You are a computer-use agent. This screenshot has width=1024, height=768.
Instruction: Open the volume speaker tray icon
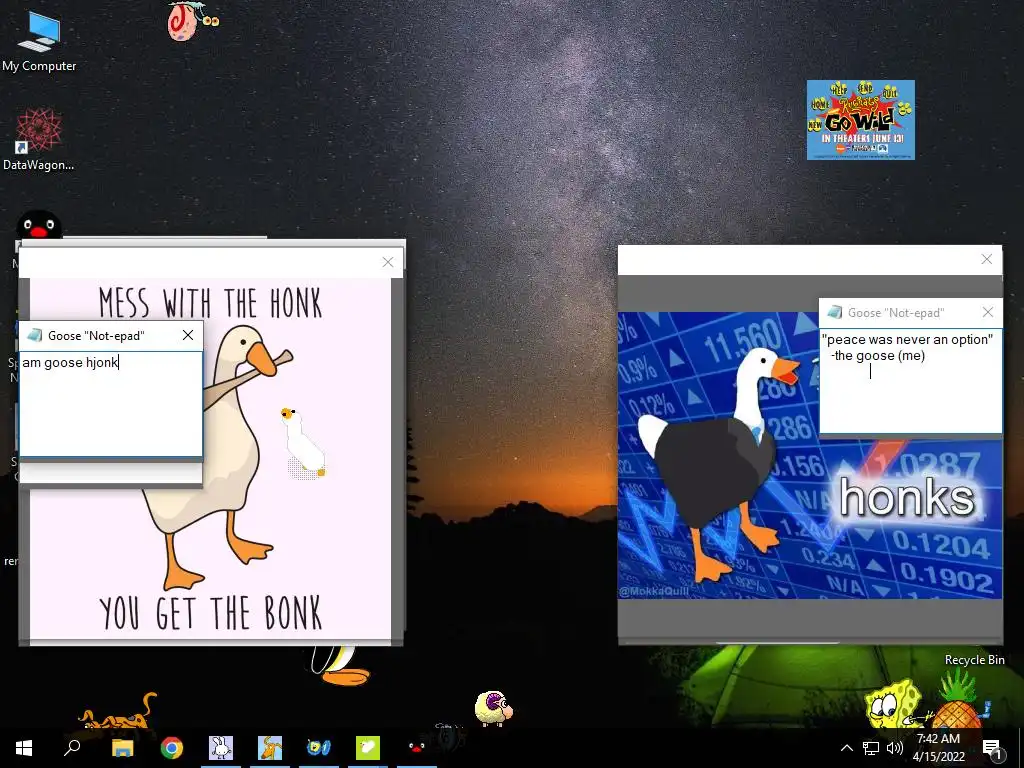(895, 748)
